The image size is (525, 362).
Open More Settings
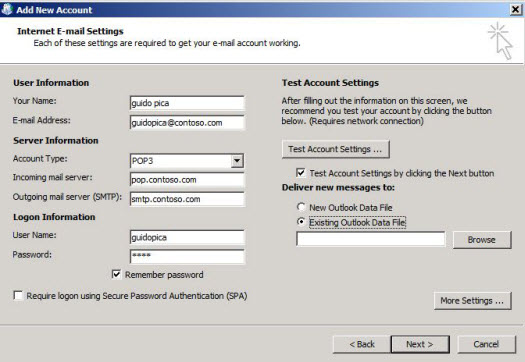point(472,300)
